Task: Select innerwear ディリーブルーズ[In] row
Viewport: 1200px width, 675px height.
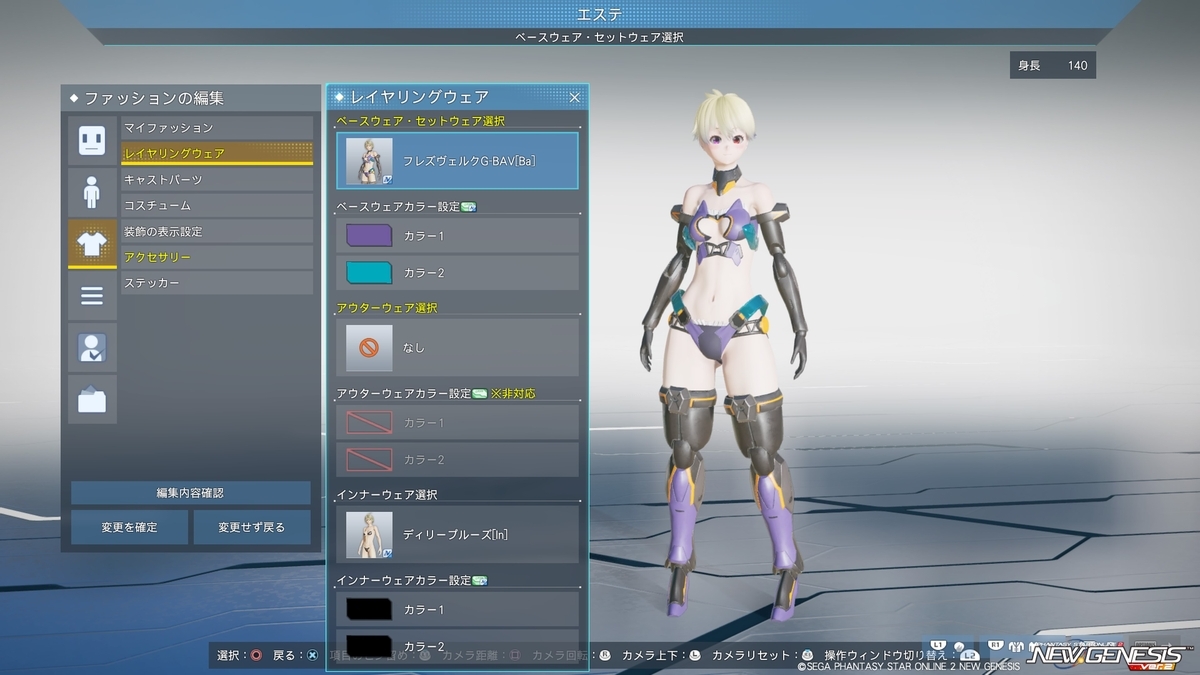Action: (x=457, y=534)
